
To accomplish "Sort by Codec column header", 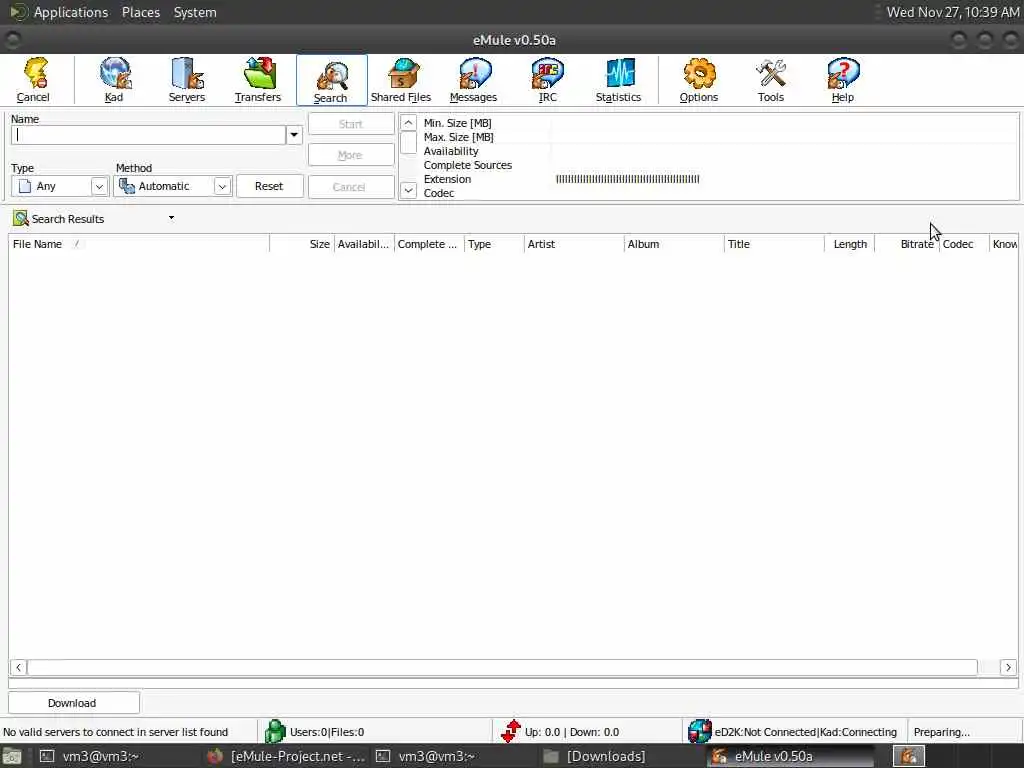I will [964, 244].
